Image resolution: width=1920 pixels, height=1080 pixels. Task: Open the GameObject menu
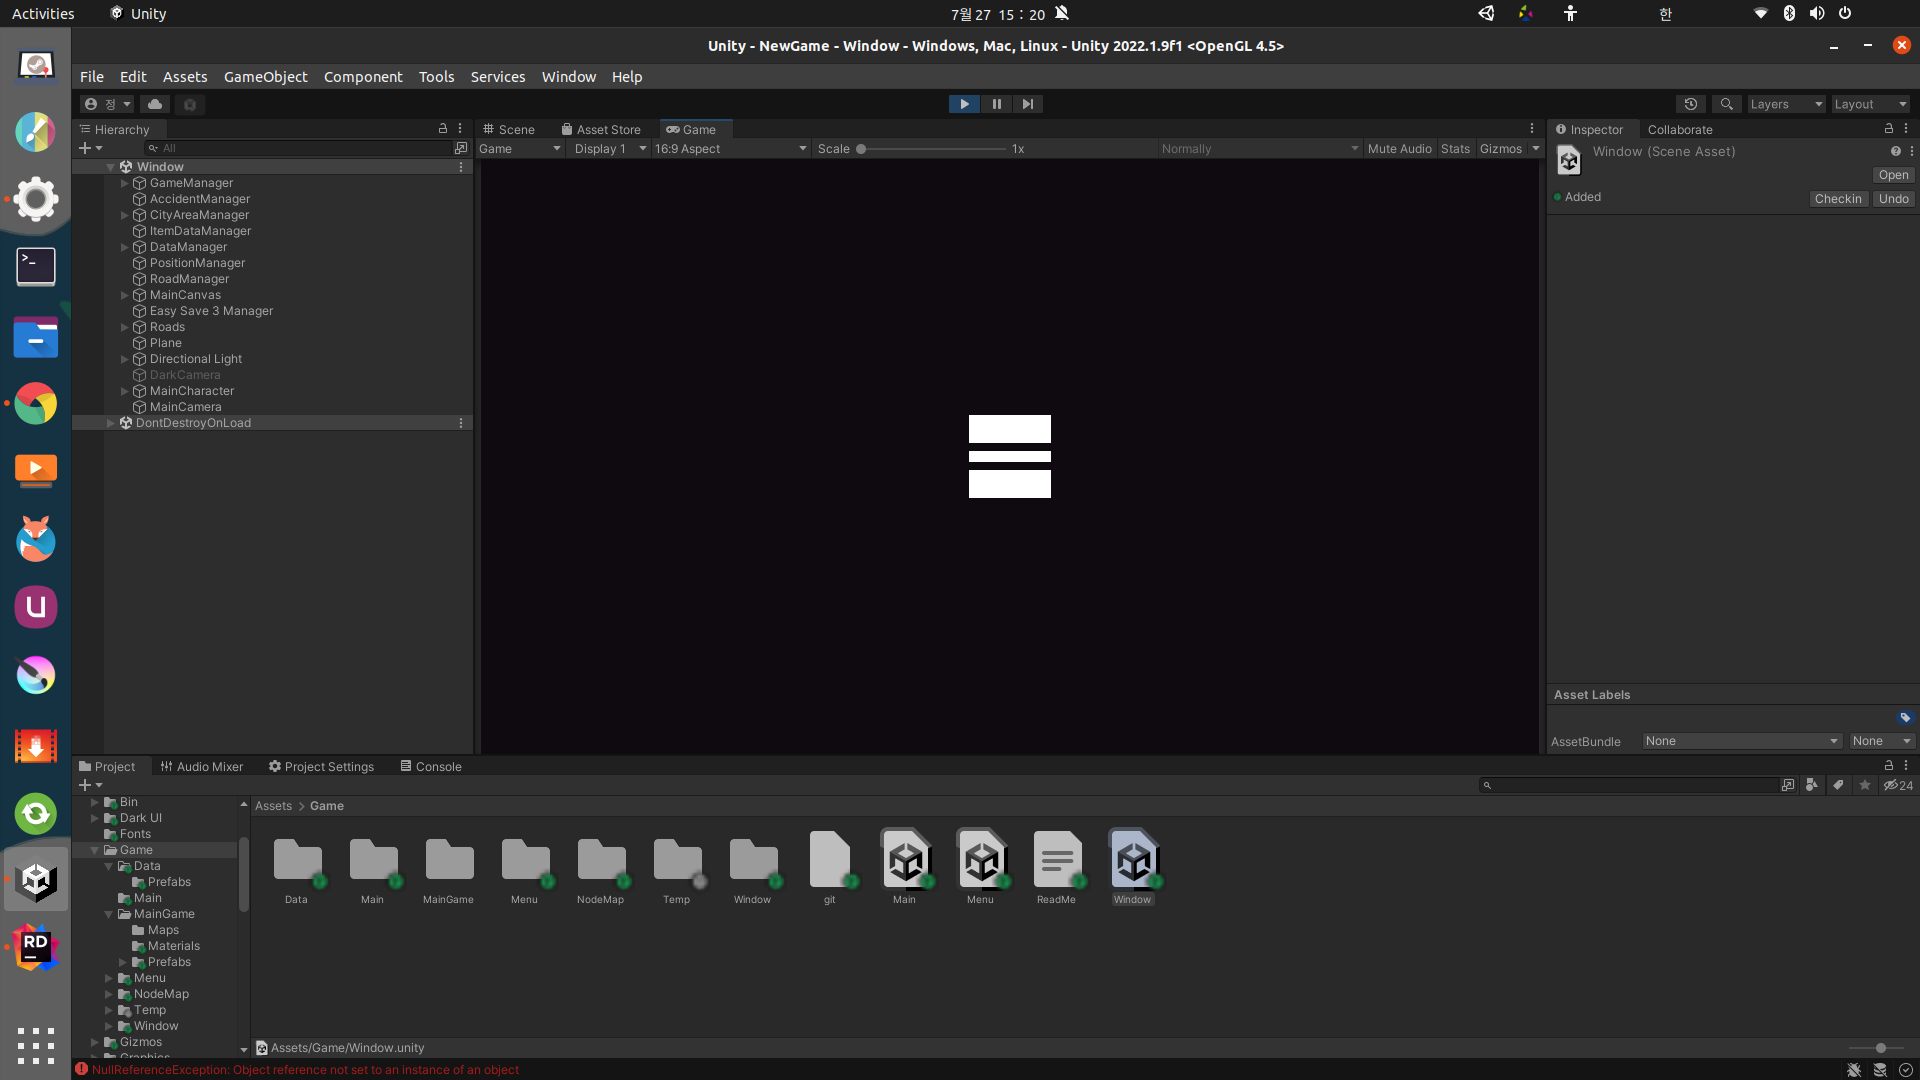click(x=265, y=77)
